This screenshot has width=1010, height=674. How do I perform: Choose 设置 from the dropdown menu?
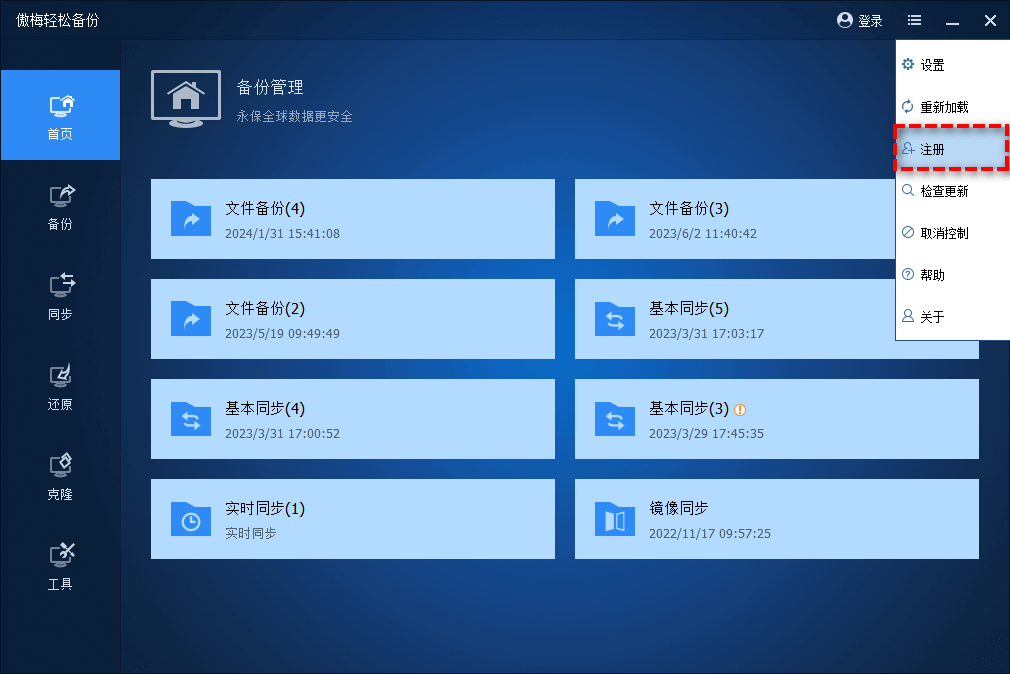tap(931, 65)
